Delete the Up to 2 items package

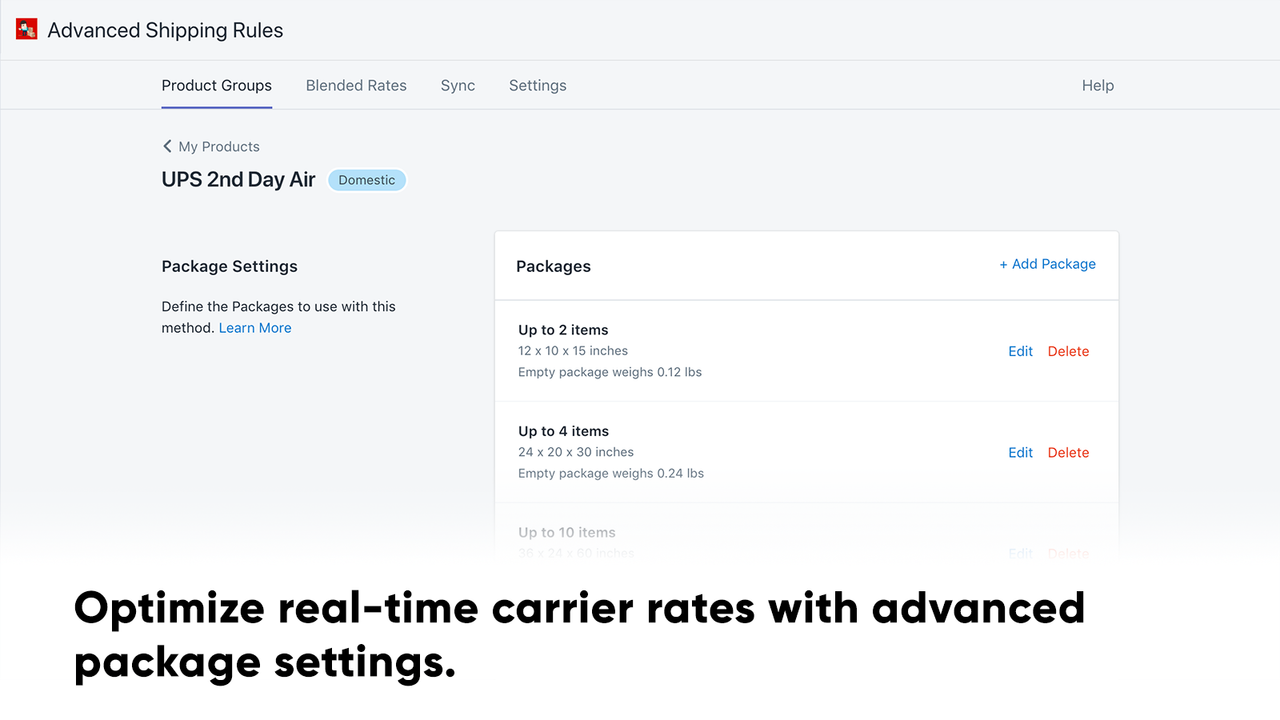1067,351
